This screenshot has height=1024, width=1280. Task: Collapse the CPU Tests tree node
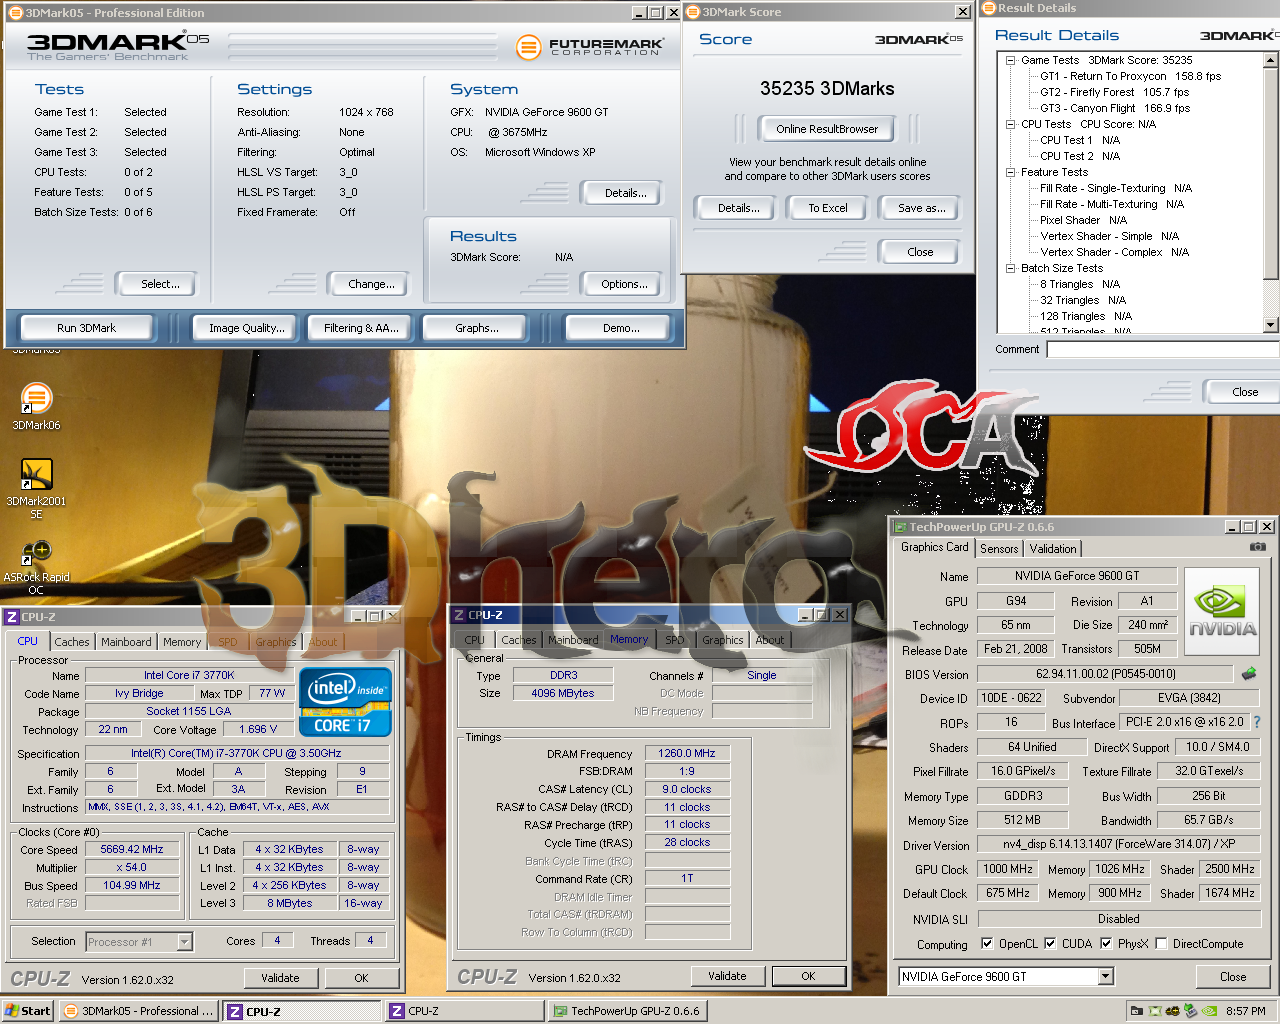[x=1011, y=124]
